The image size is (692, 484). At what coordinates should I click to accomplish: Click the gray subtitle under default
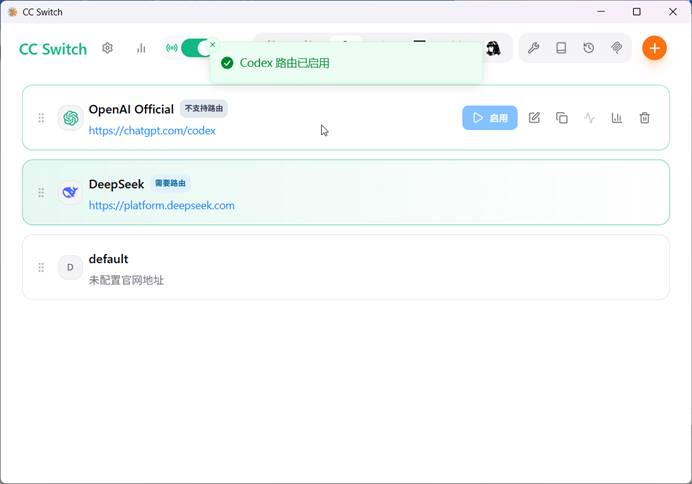[x=126, y=280]
